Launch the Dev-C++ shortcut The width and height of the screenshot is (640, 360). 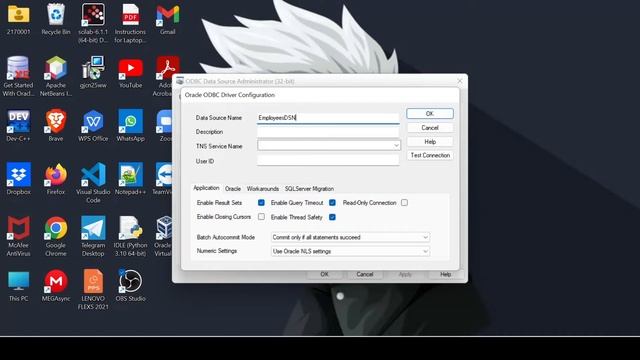pyautogui.click(x=18, y=126)
